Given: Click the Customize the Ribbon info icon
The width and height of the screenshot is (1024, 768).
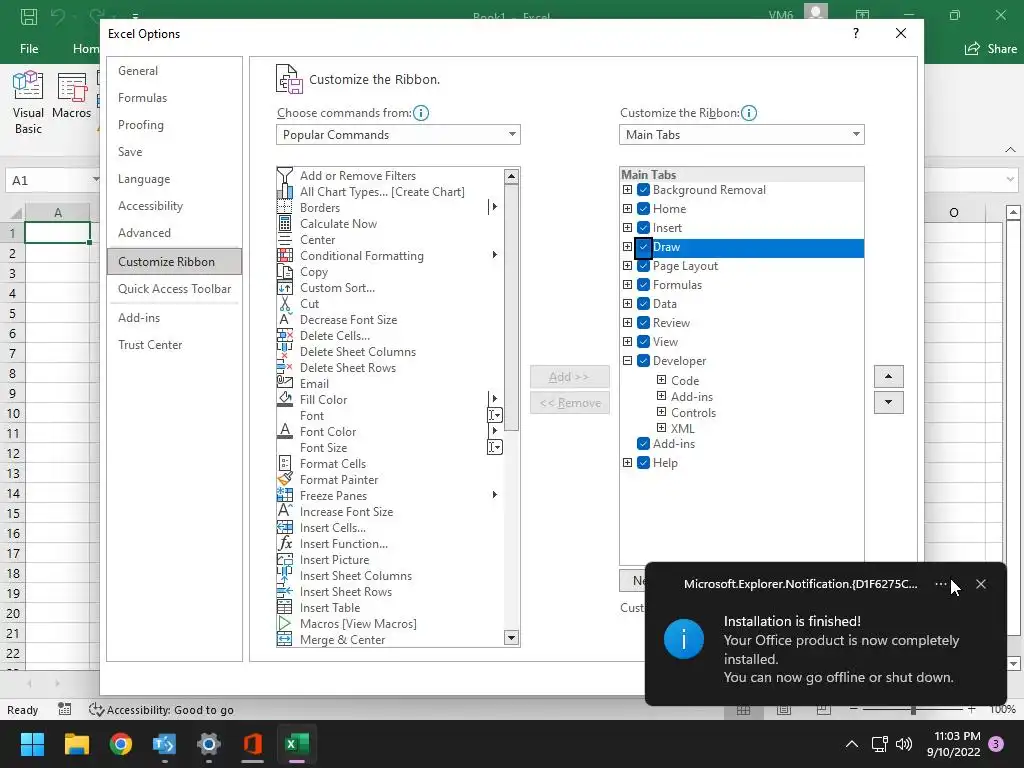Looking at the screenshot, I should click(x=749, y=113).
